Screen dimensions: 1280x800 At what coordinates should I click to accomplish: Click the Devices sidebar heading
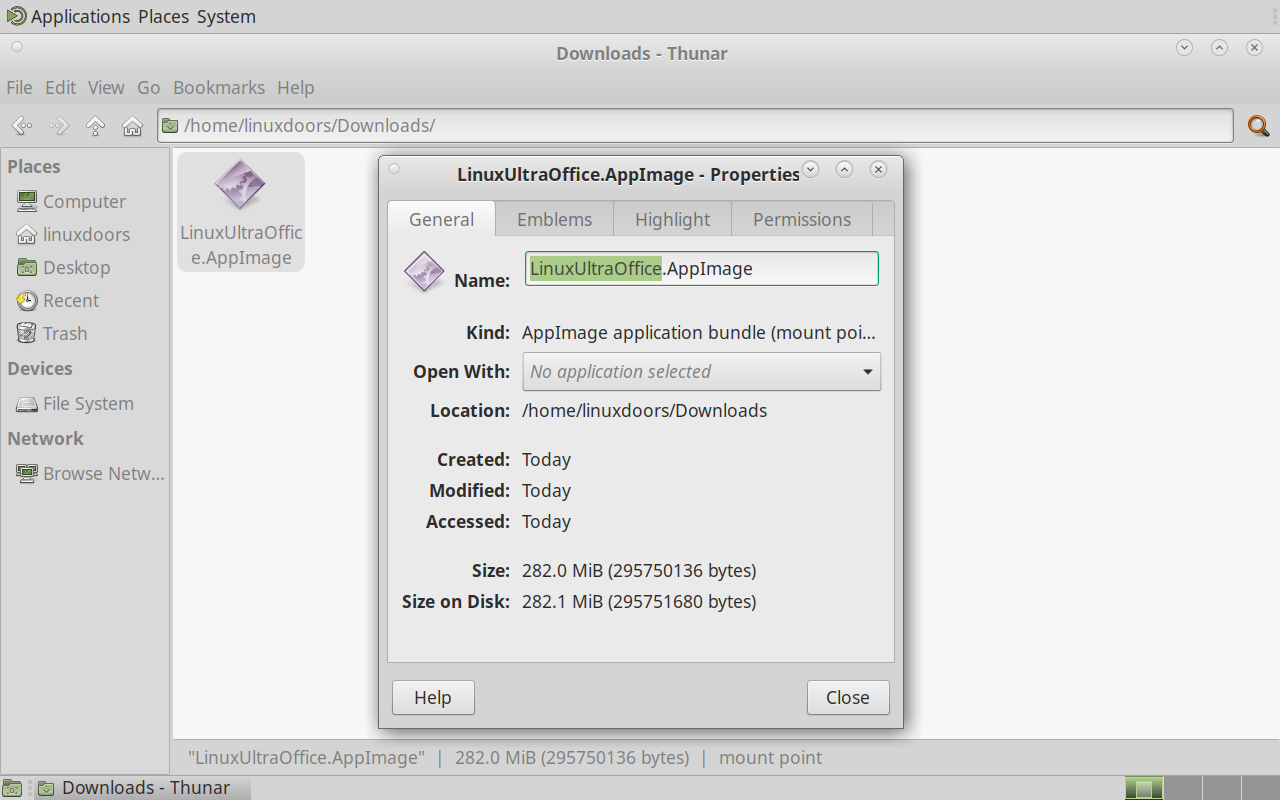click(x=40, y=368)
